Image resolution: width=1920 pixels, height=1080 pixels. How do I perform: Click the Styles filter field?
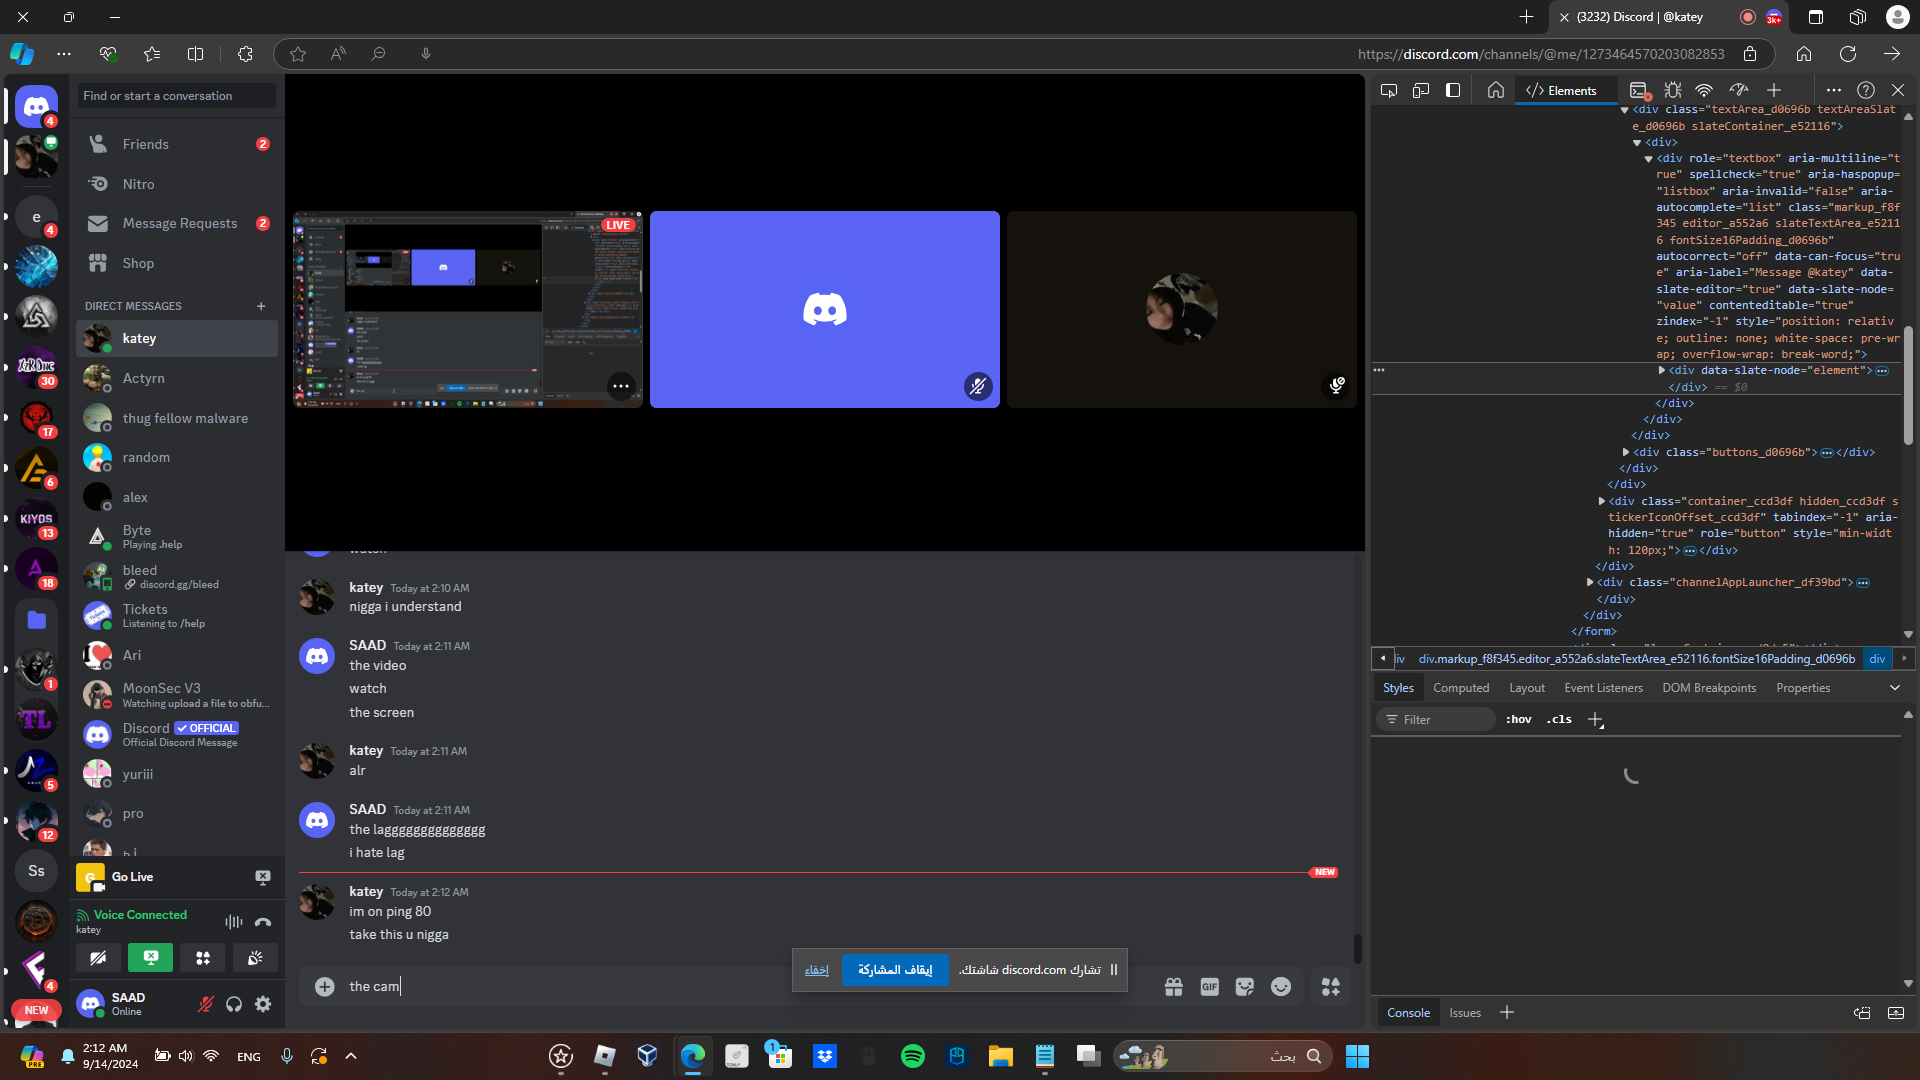tap(1436, 720)
